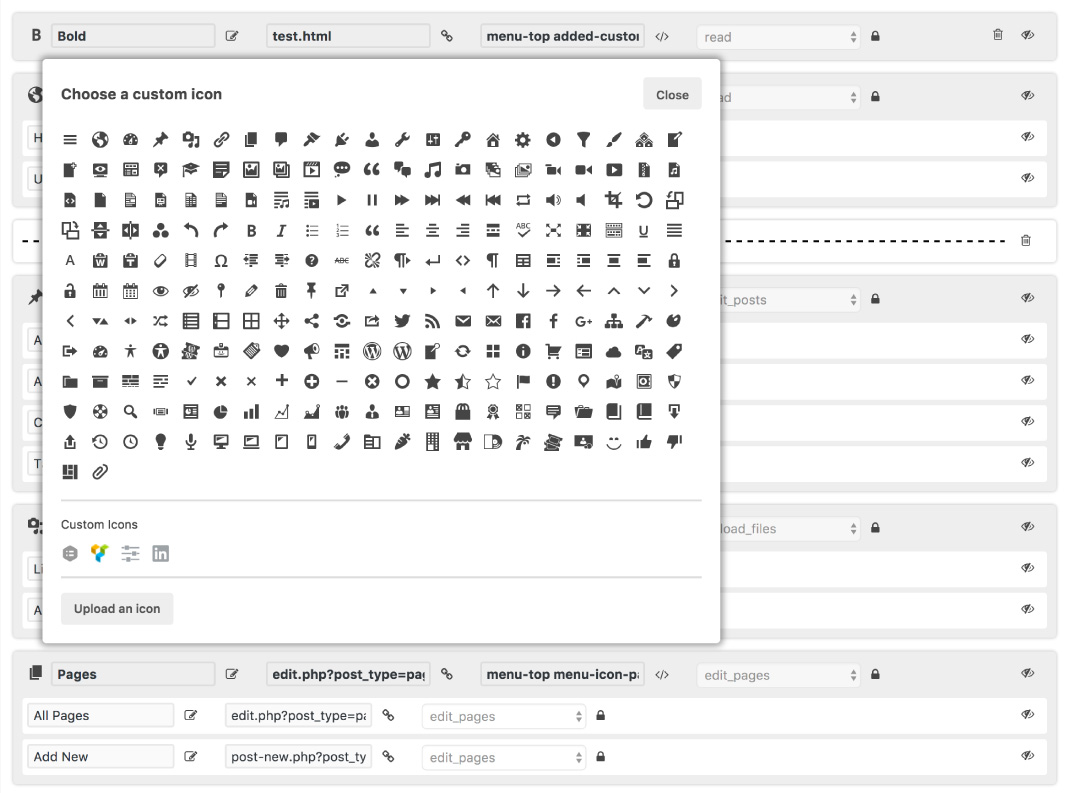Pick the lightbulb icon
The width and height of the screenshot is (1068, 793).
[x=160, y=441]
